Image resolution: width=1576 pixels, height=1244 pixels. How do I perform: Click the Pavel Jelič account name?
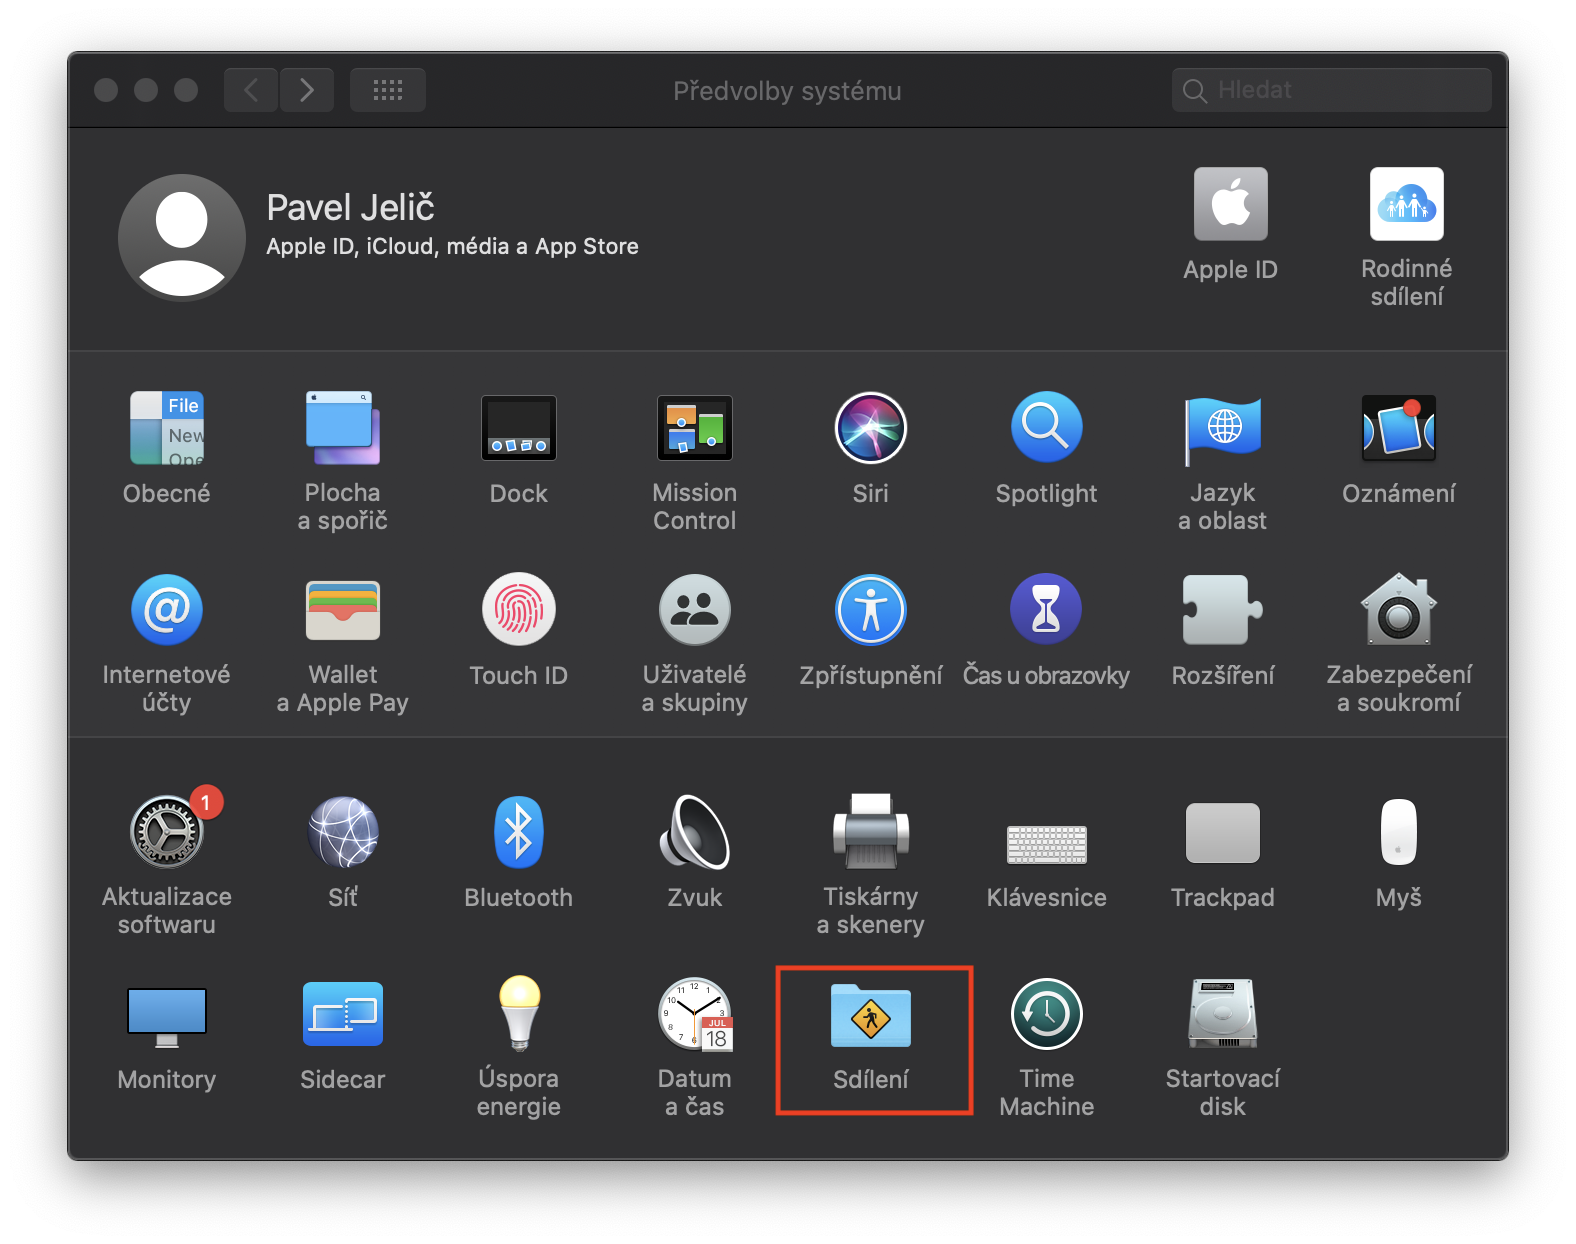[351, 208]
